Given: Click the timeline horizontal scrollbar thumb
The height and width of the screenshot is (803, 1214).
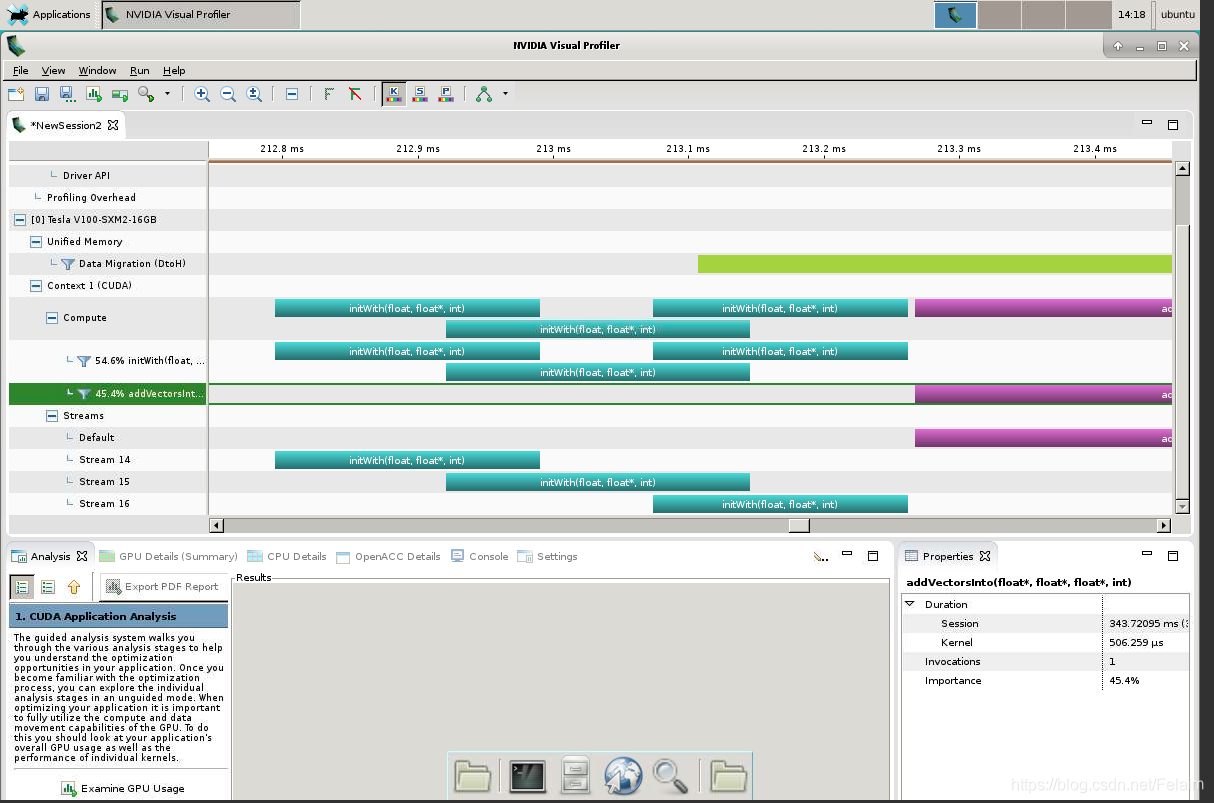Looking at the screenshot, I should pos(799,525).
